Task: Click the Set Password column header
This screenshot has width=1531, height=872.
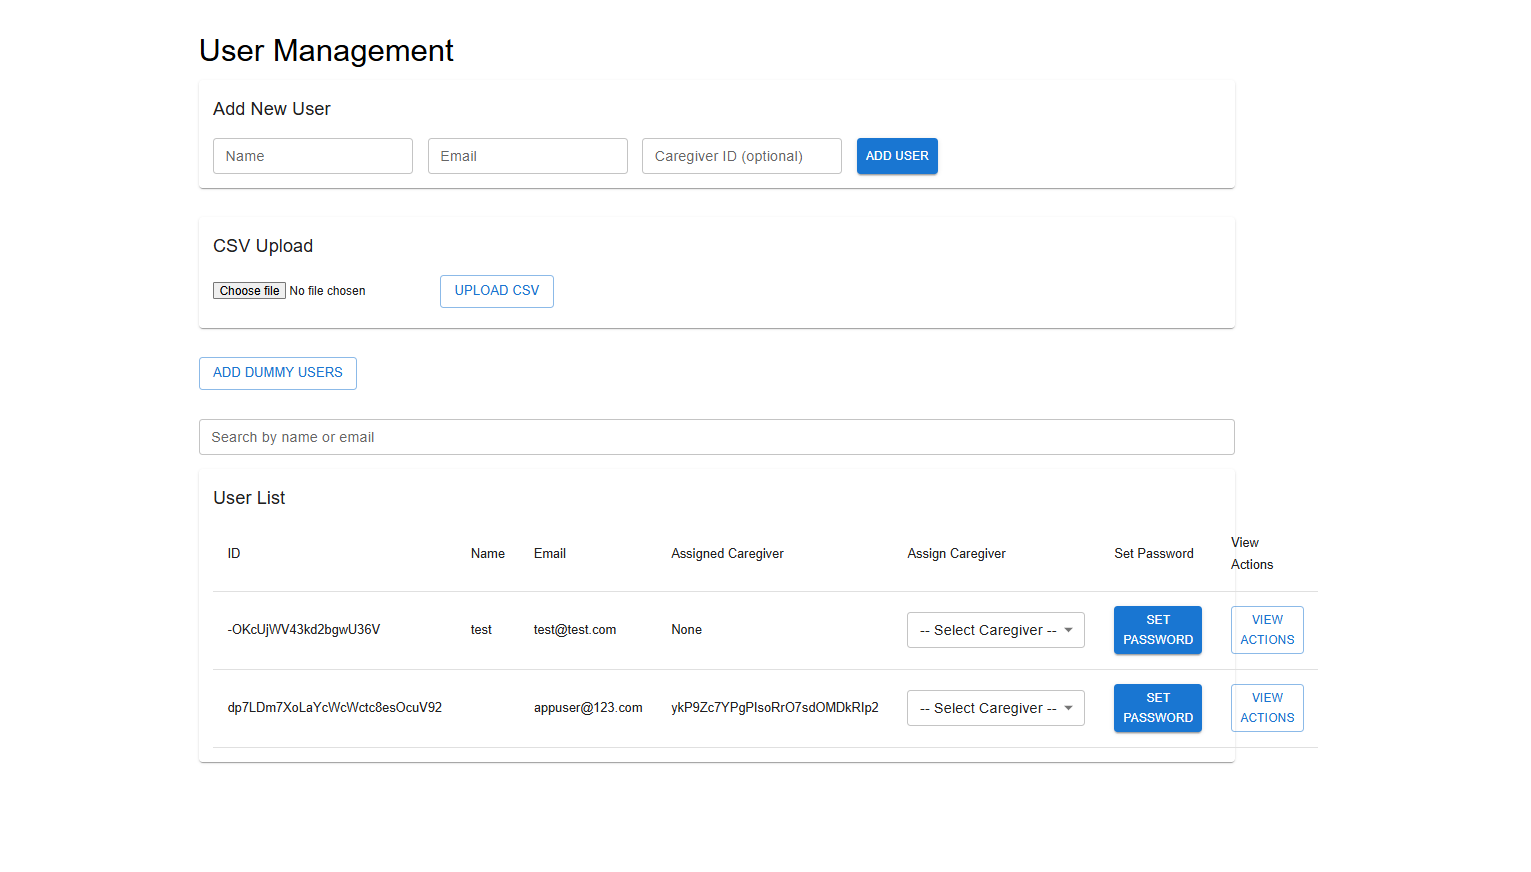Action: click(1153, 553)
